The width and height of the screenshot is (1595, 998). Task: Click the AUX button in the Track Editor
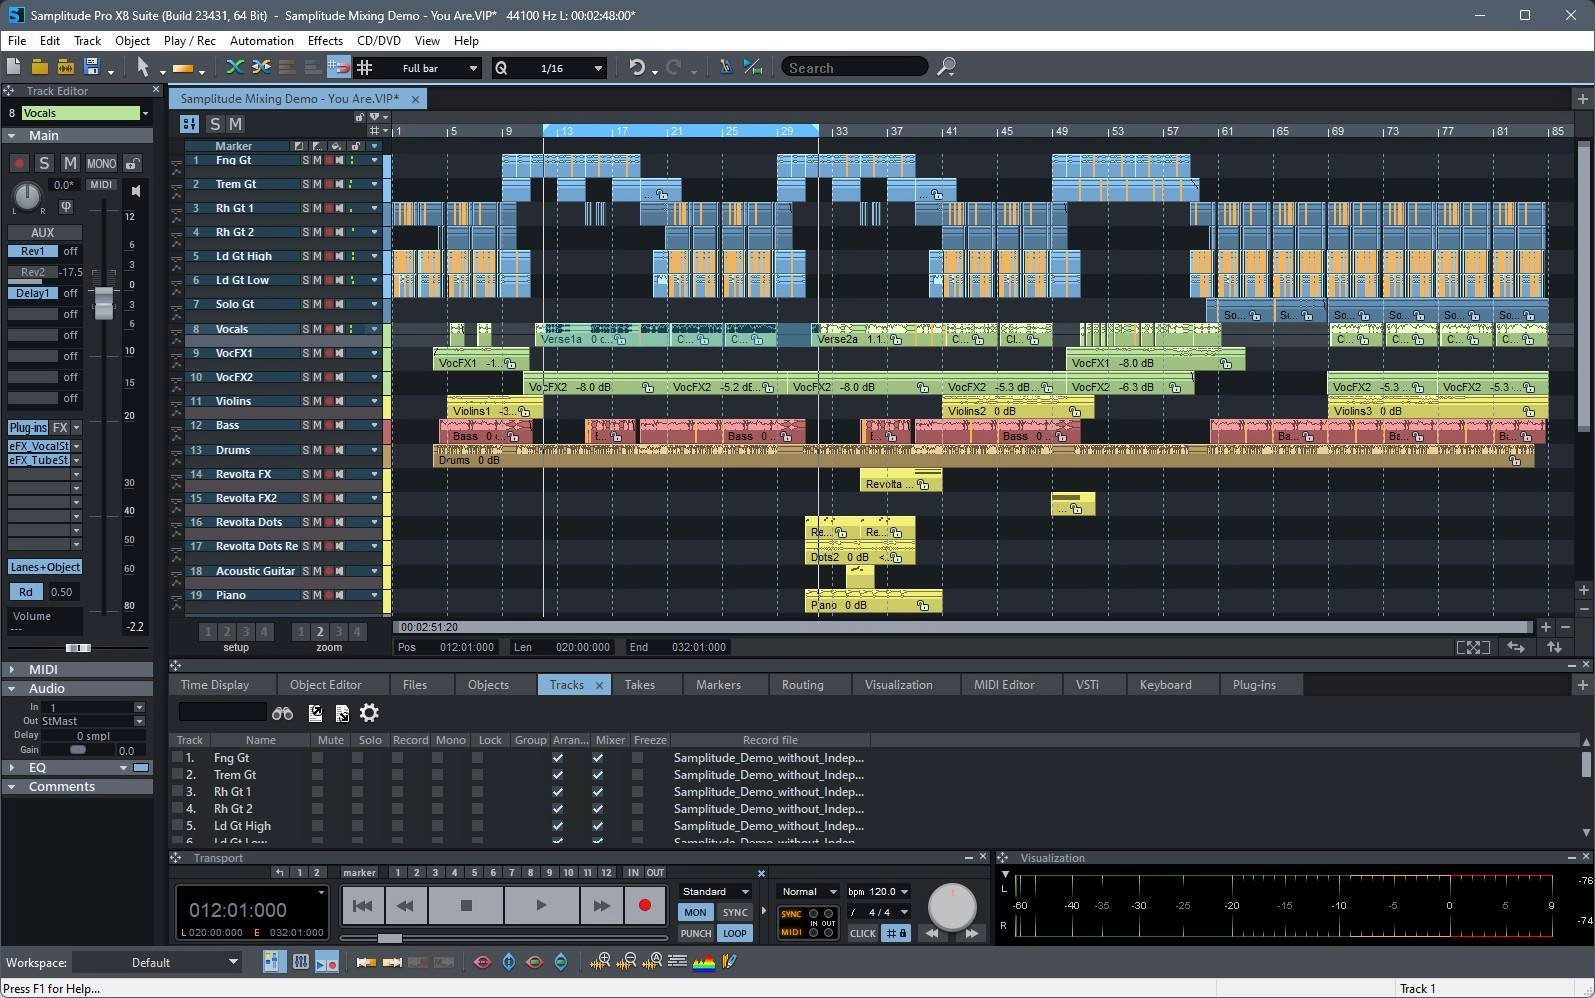tap(43, 232)
